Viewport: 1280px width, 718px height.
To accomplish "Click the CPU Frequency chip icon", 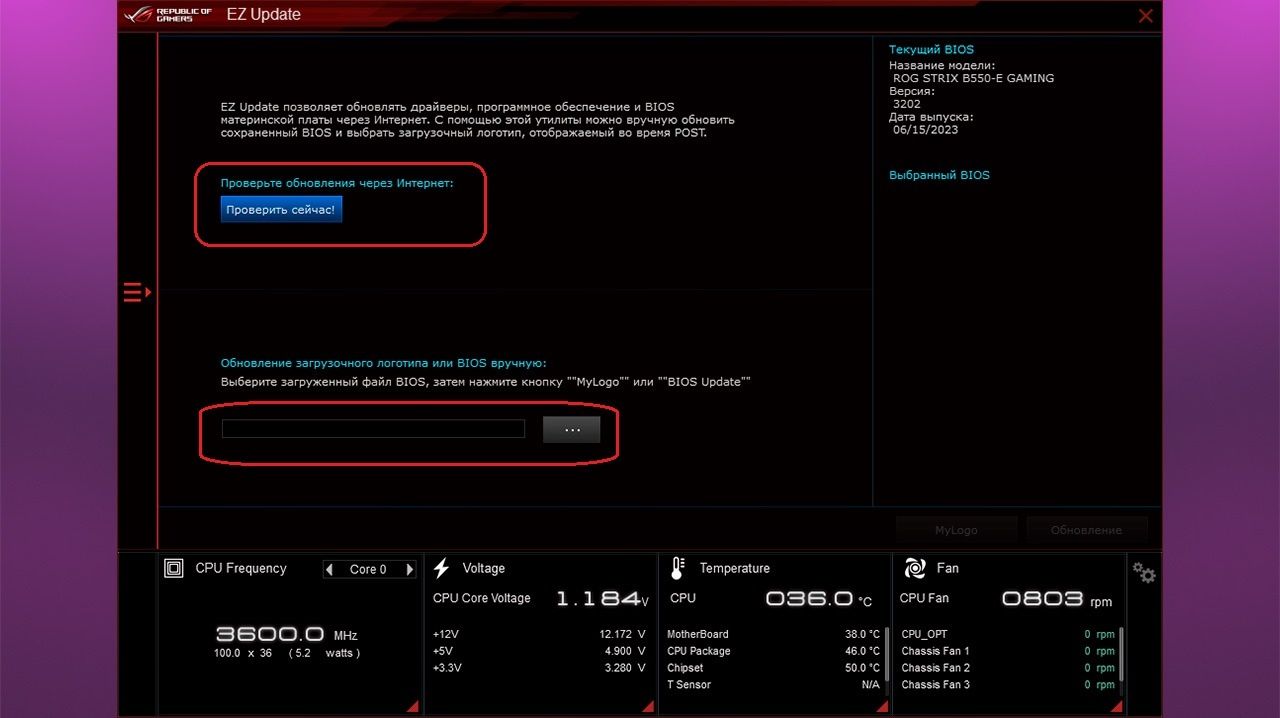I will [174, 569].
